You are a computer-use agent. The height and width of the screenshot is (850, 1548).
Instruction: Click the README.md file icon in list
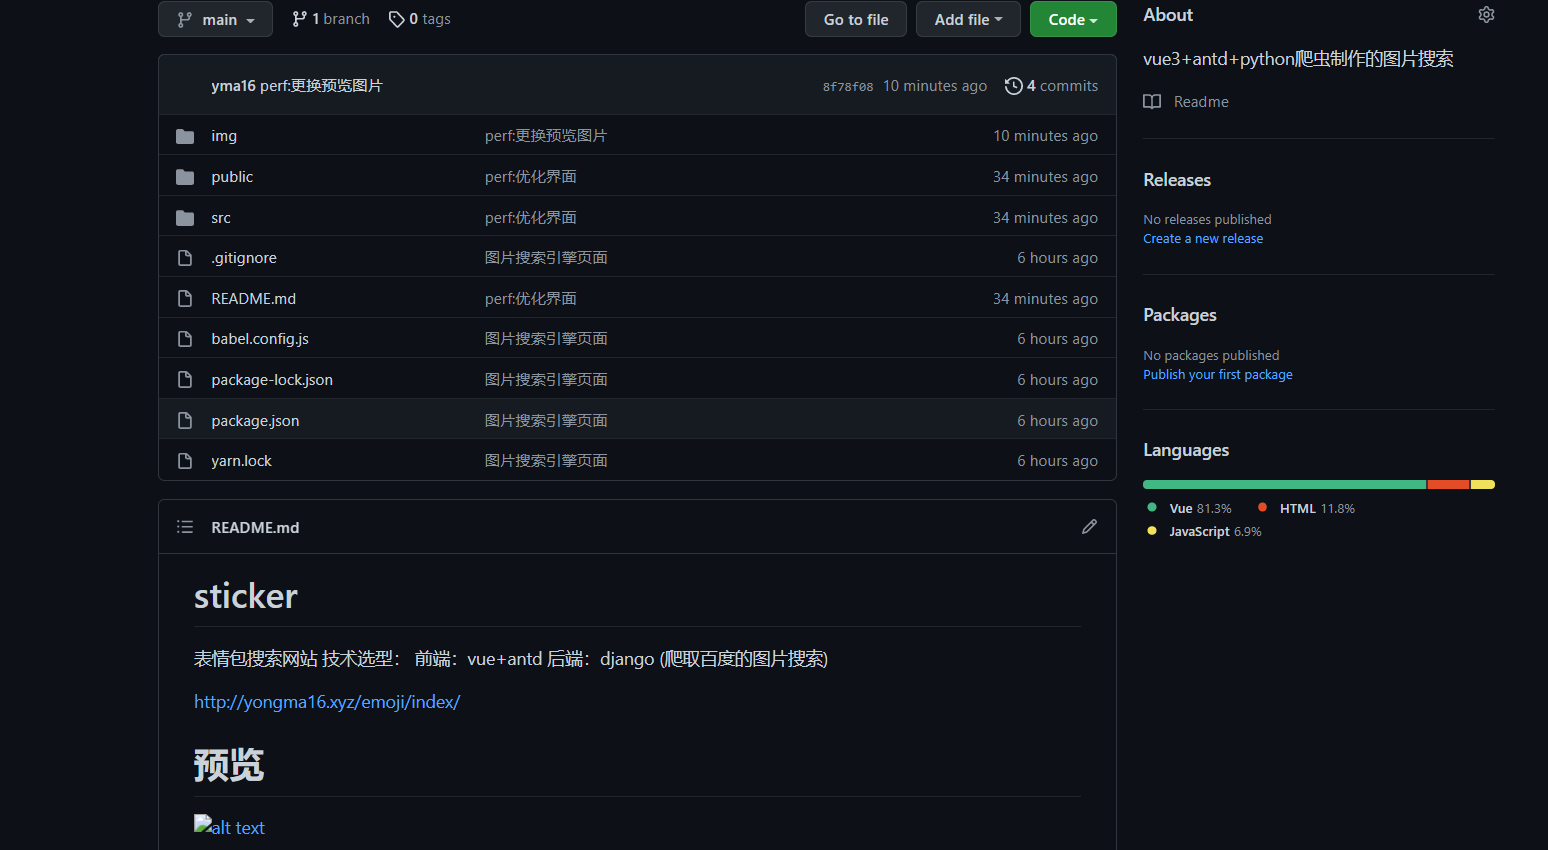(x=185, y=299)
